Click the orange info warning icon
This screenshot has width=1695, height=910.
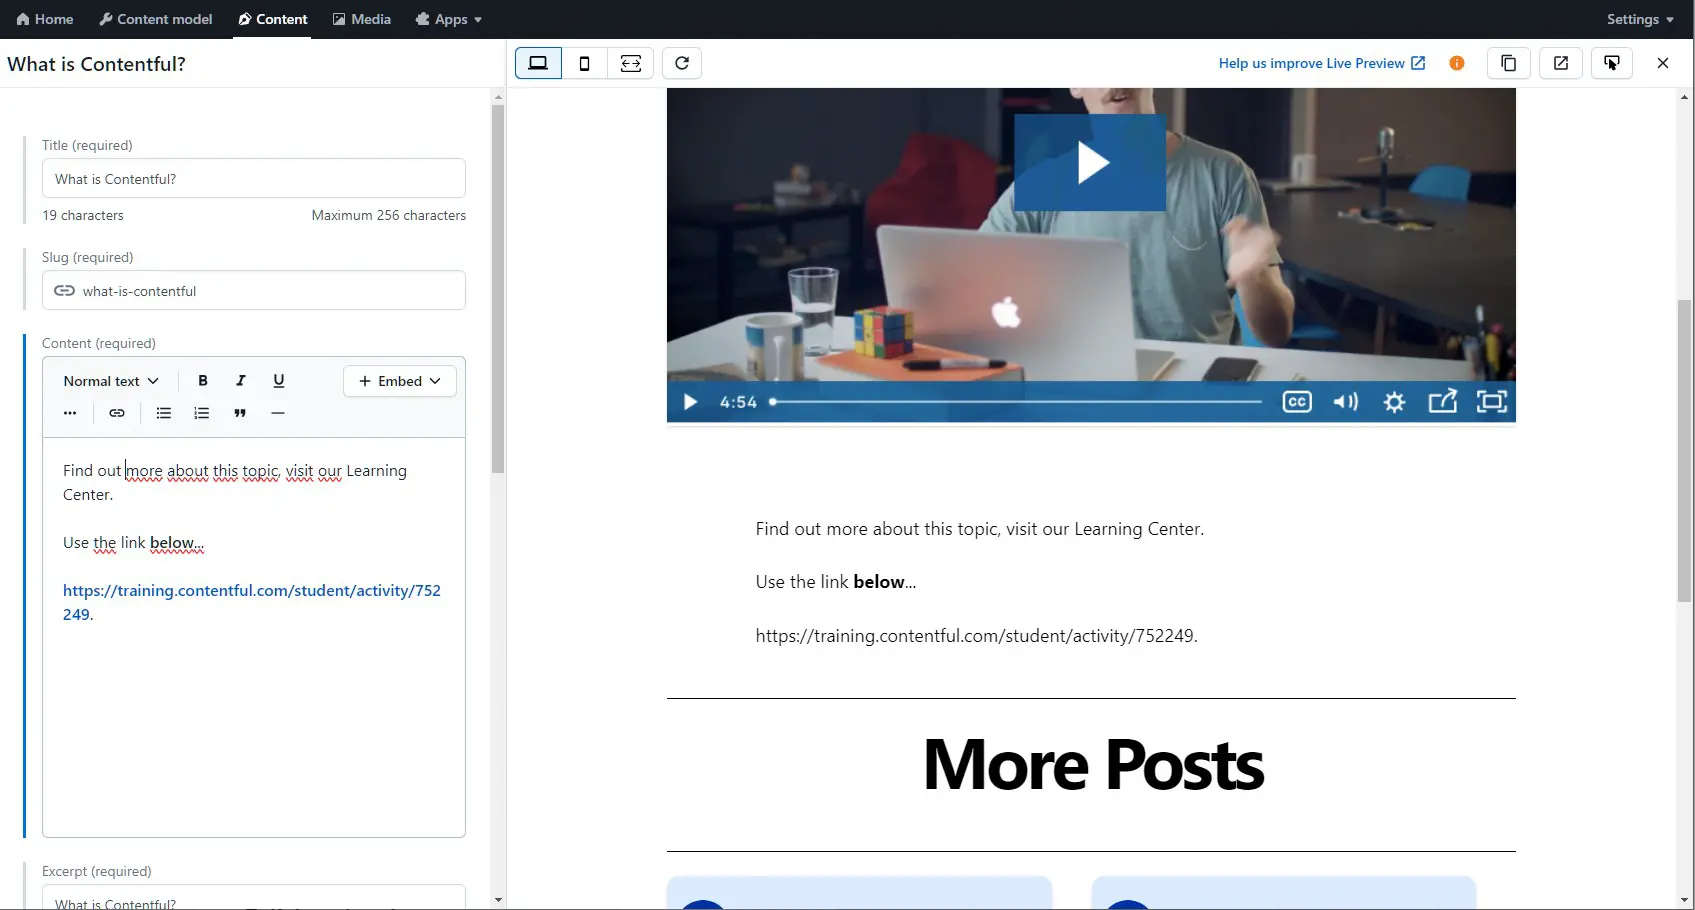tap(1457, 63)
